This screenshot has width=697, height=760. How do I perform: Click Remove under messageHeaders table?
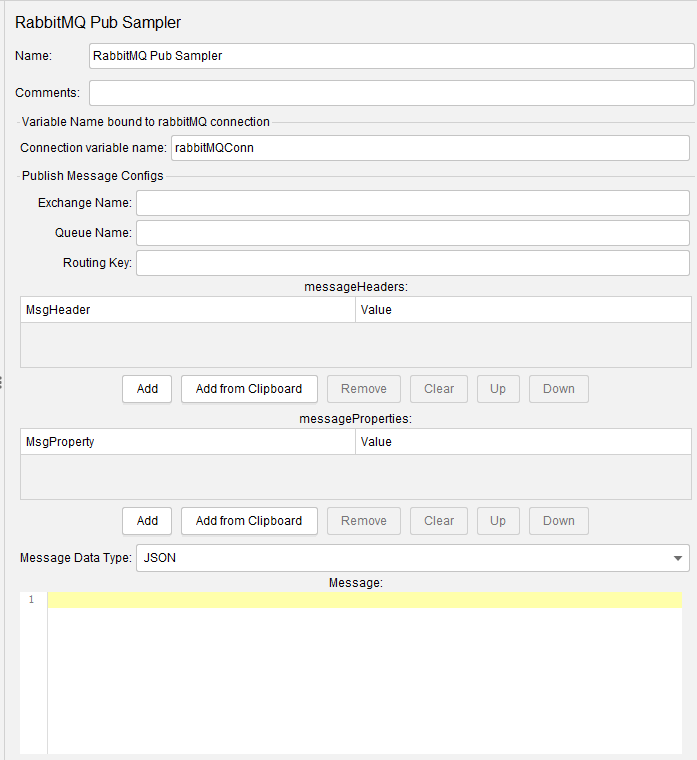click(364, 389)
